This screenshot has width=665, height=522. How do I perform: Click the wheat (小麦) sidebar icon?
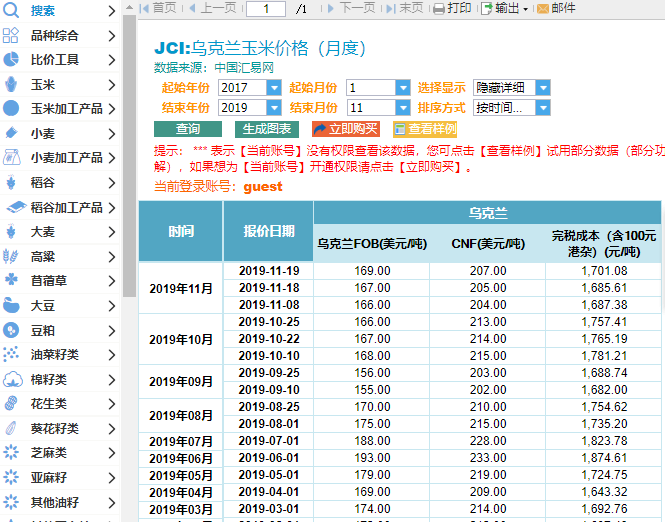11,133
